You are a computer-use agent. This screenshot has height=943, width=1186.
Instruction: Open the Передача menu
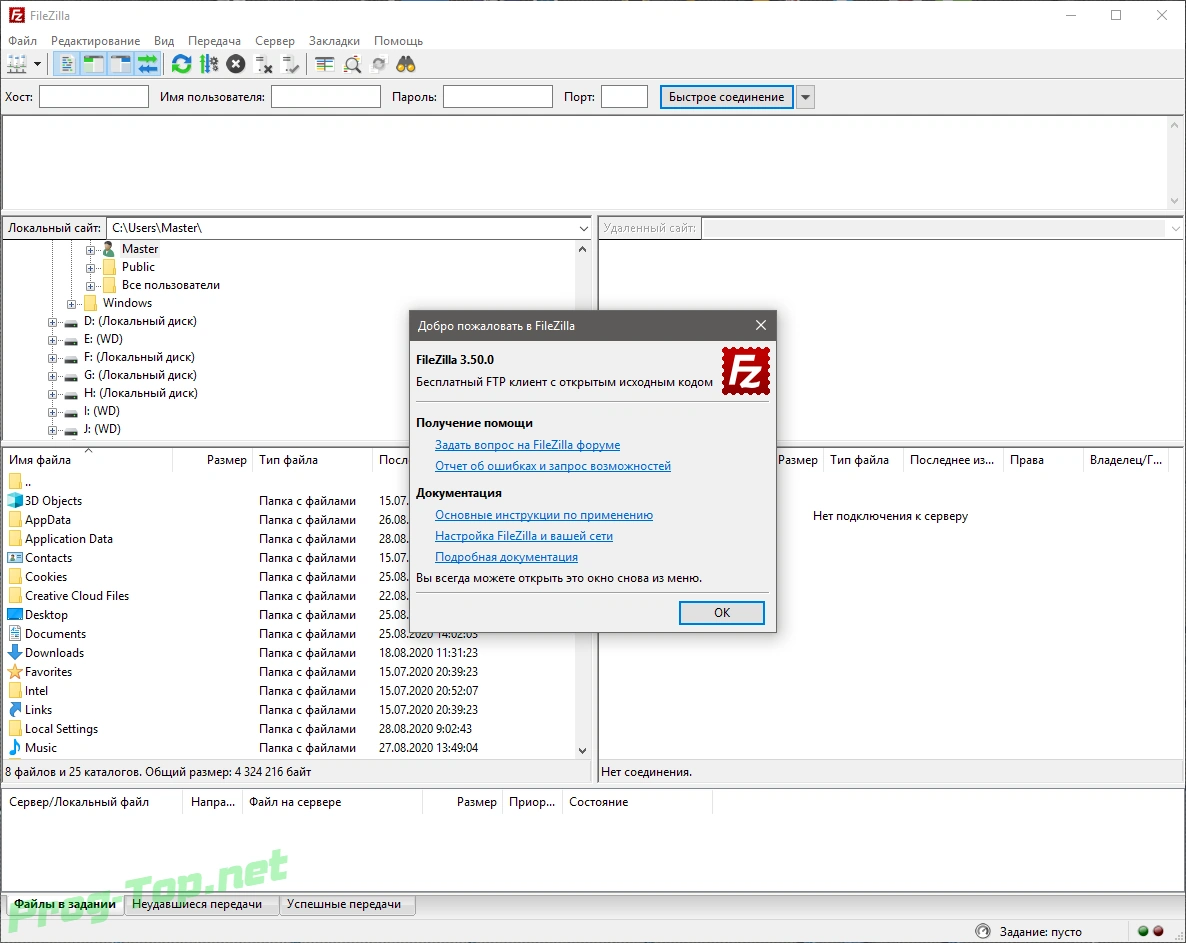pos(214,41)
